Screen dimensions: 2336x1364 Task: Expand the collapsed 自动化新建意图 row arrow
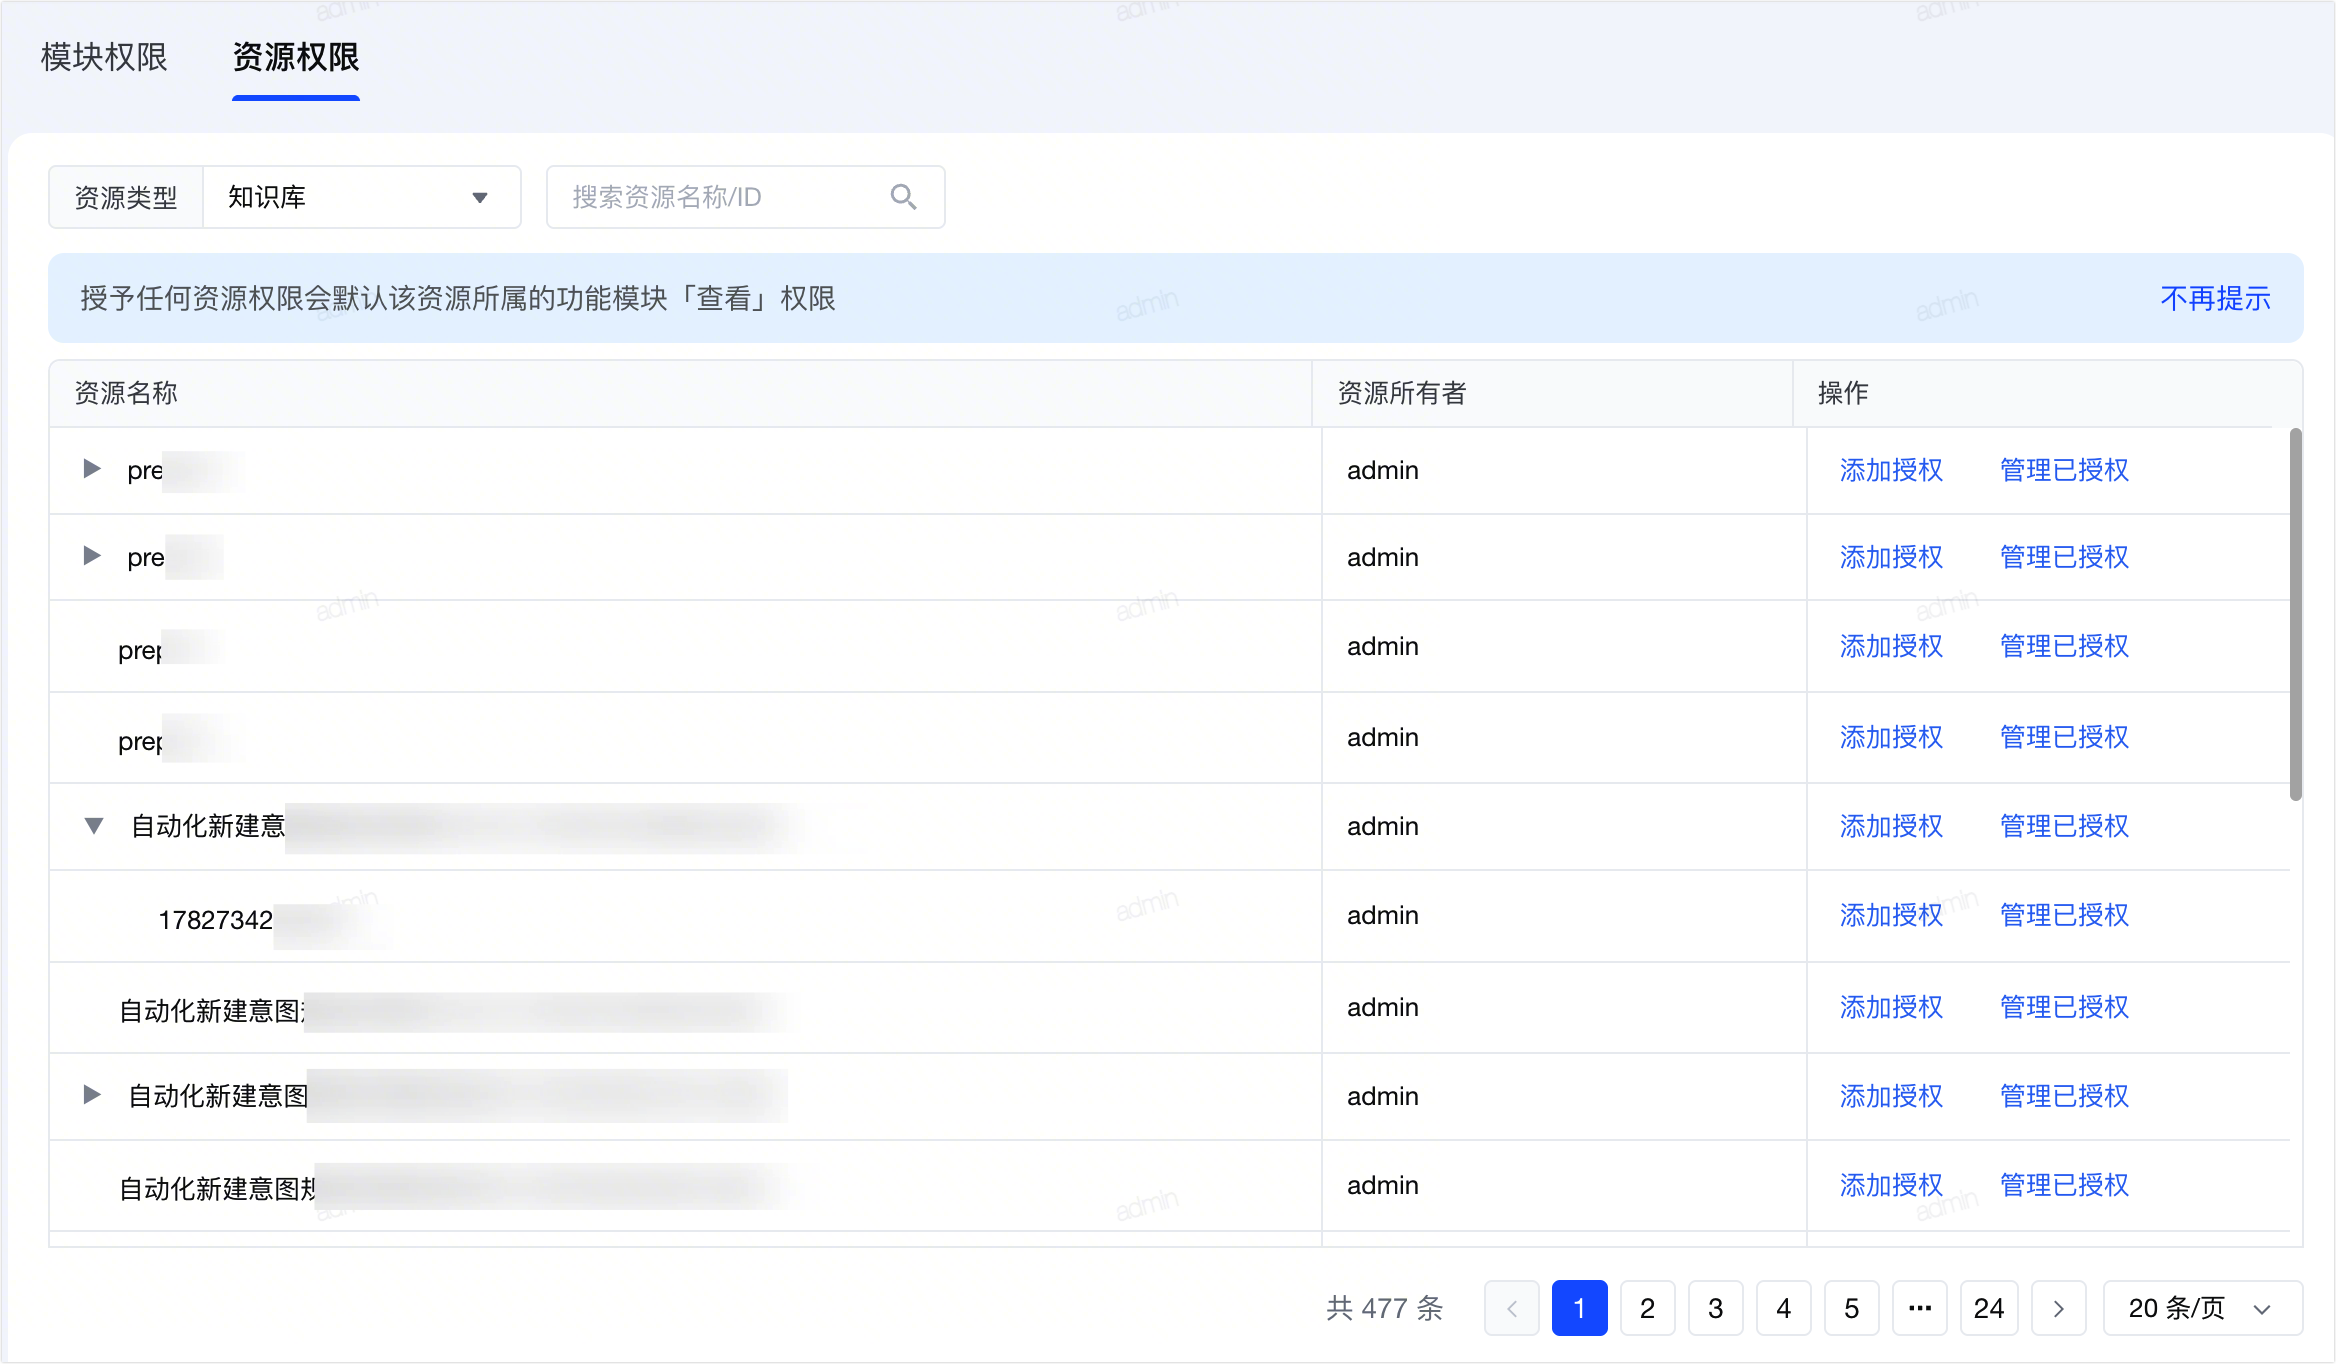[92, 1094]
